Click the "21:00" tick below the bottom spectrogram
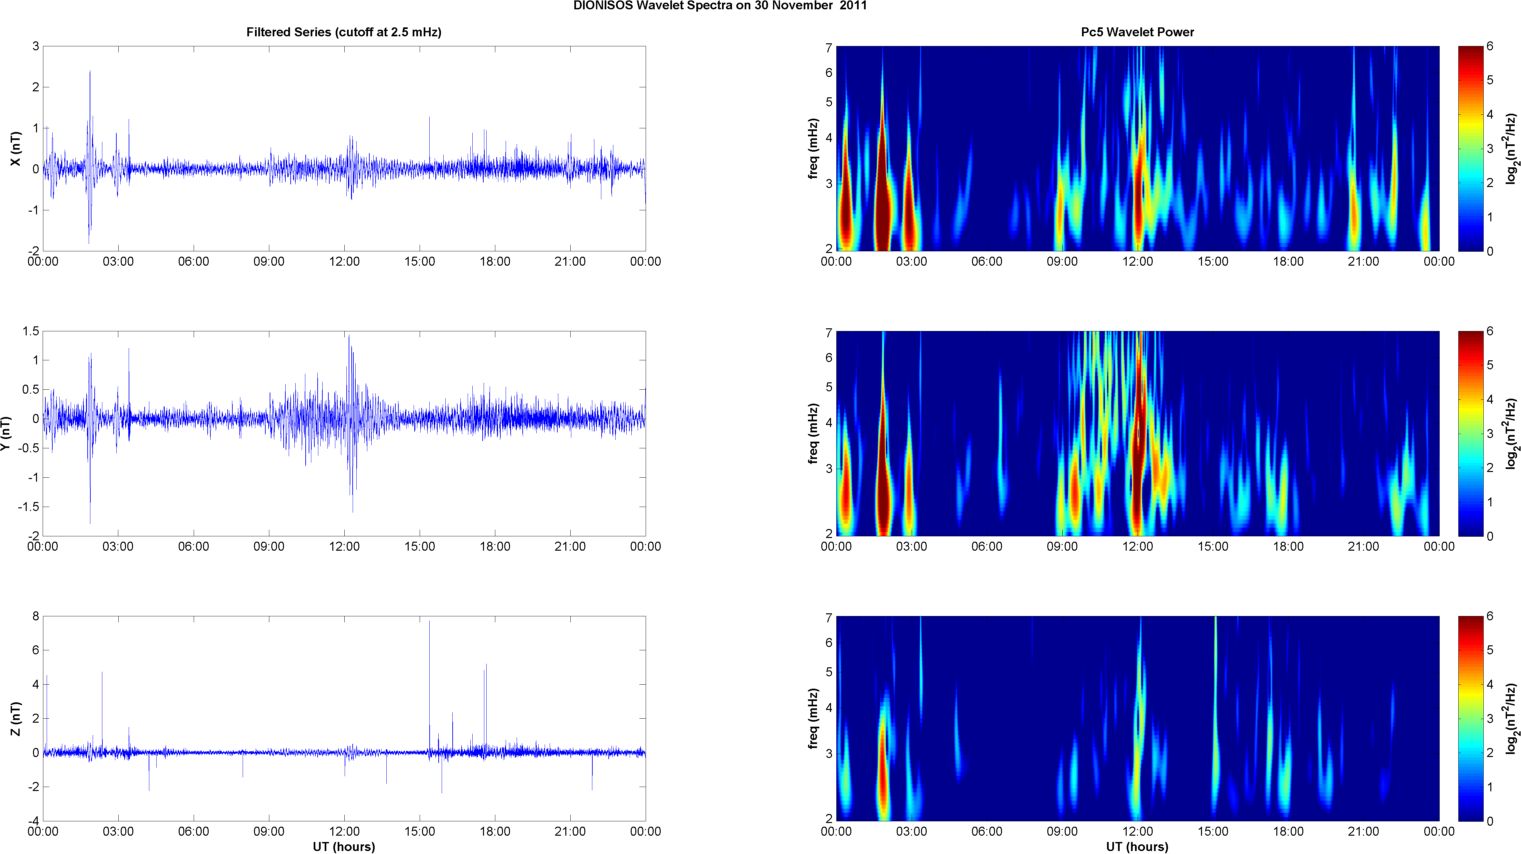This screenshot has width=1521, height=854. tap(1363, 832)
